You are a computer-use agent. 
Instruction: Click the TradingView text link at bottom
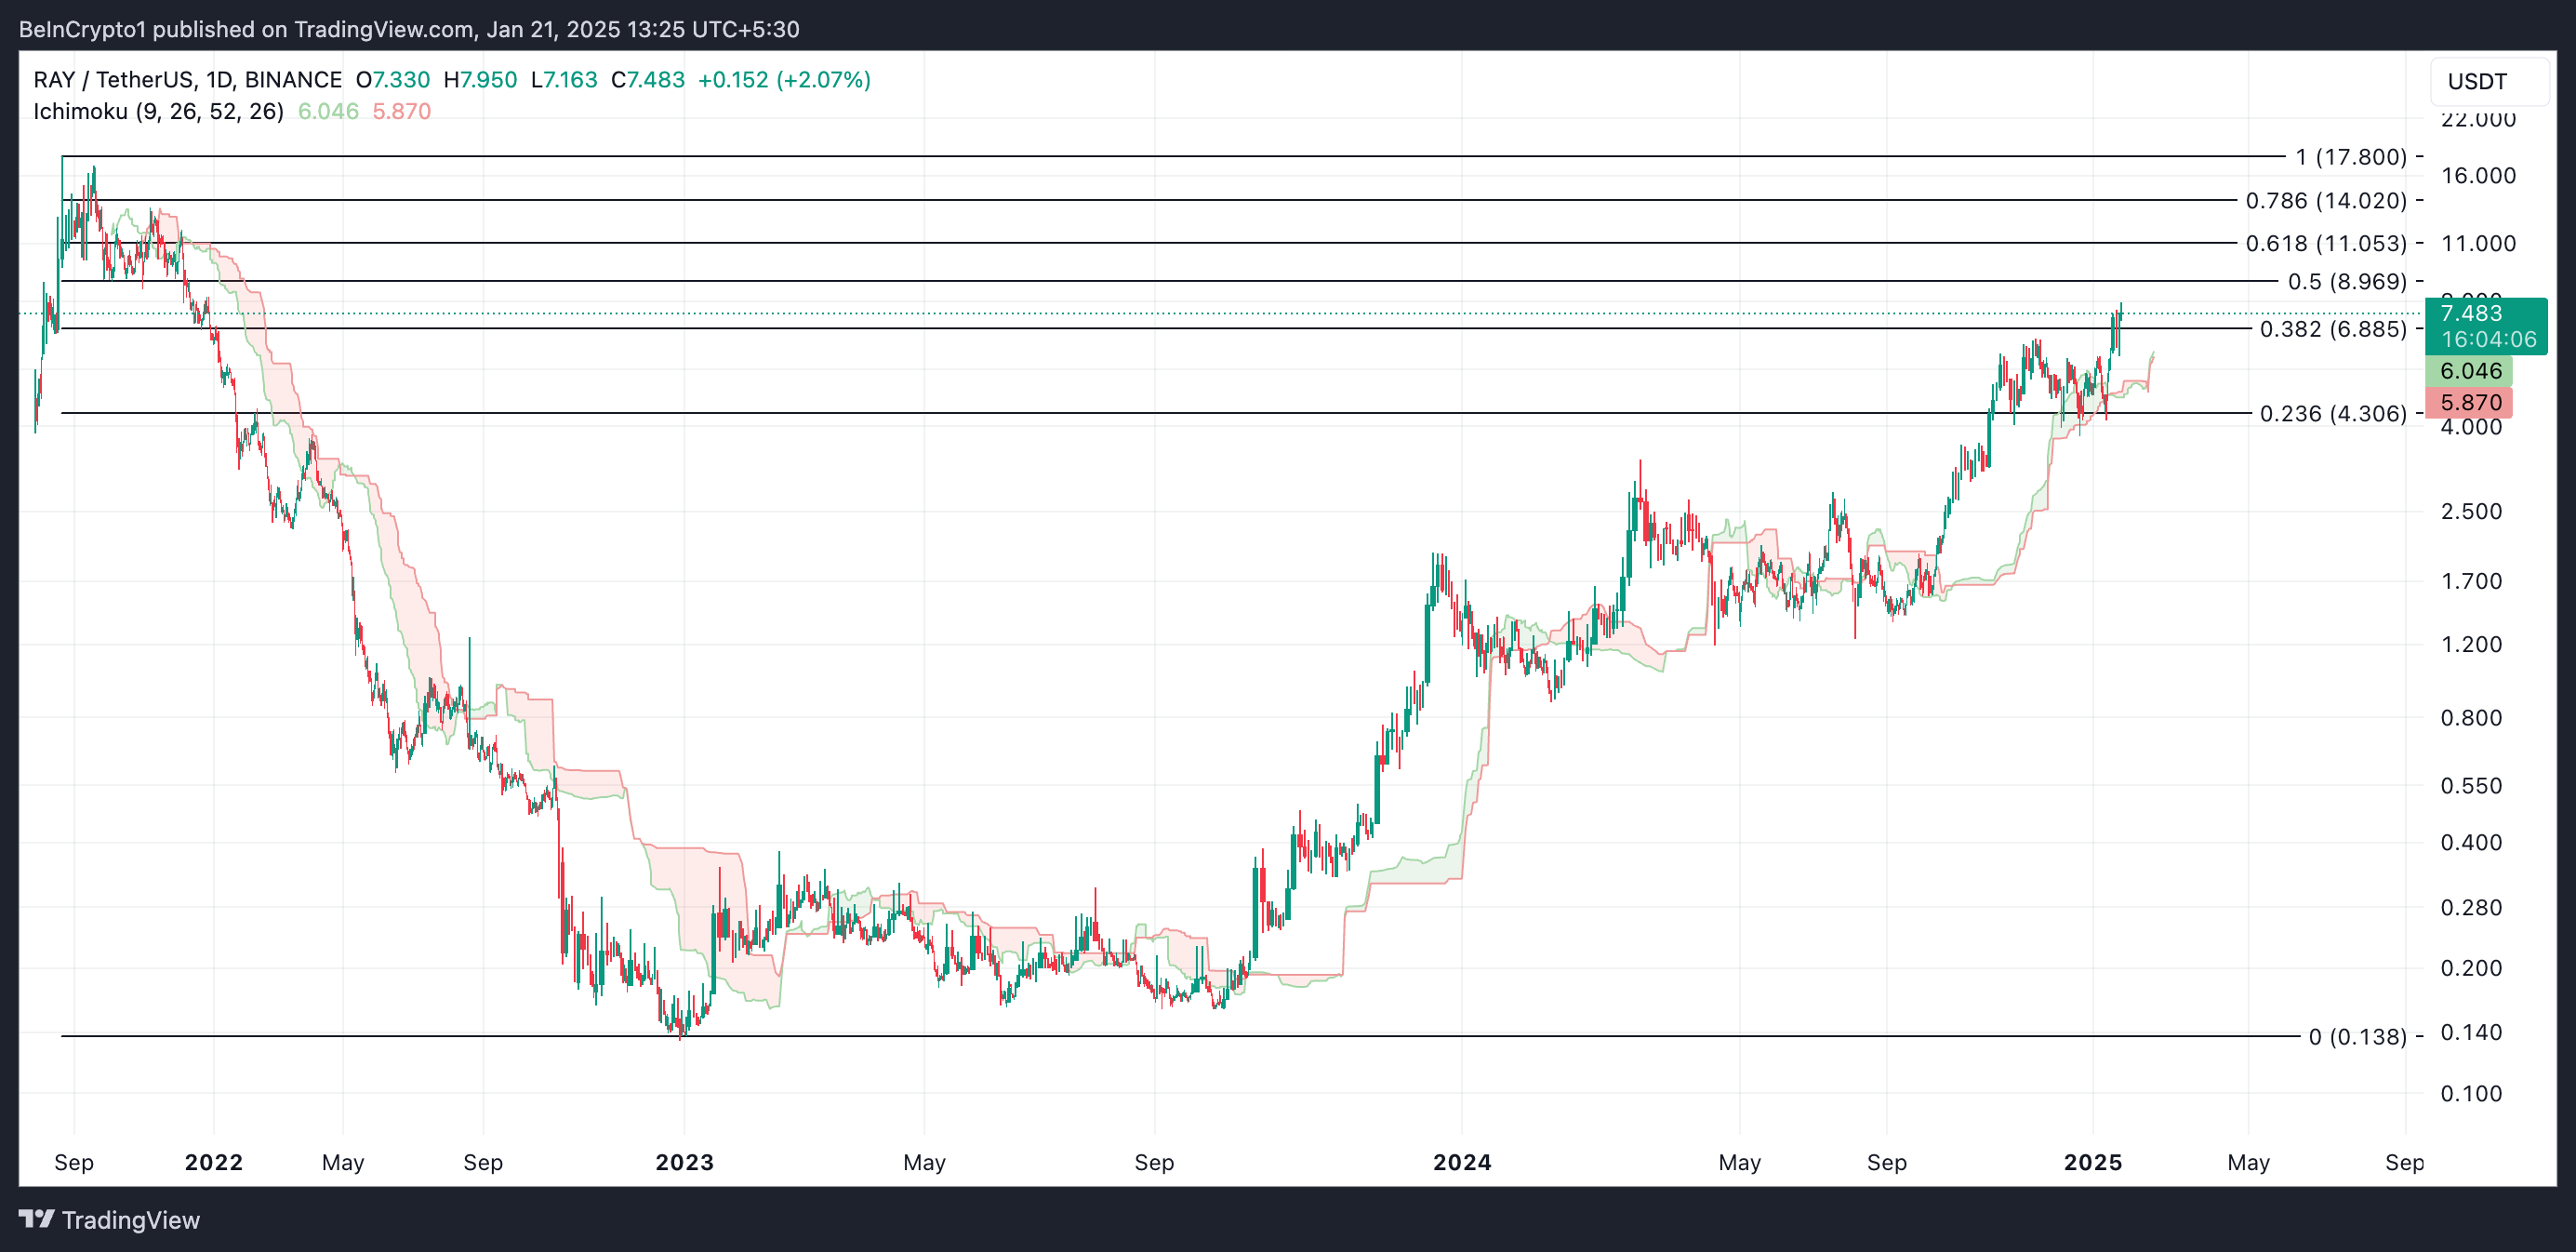[130, 1220]
